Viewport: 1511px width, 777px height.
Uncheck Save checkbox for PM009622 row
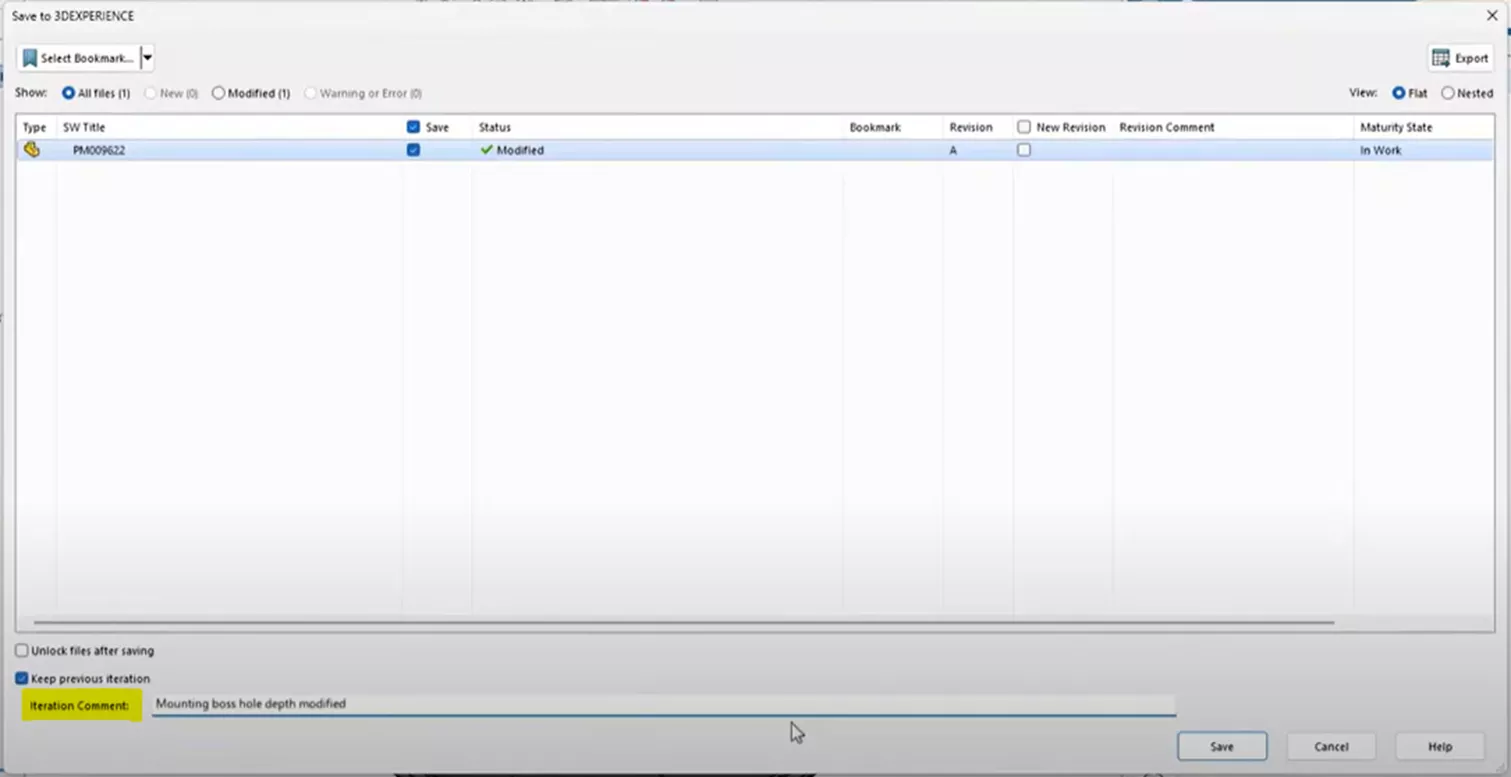[x=413, y=150]
